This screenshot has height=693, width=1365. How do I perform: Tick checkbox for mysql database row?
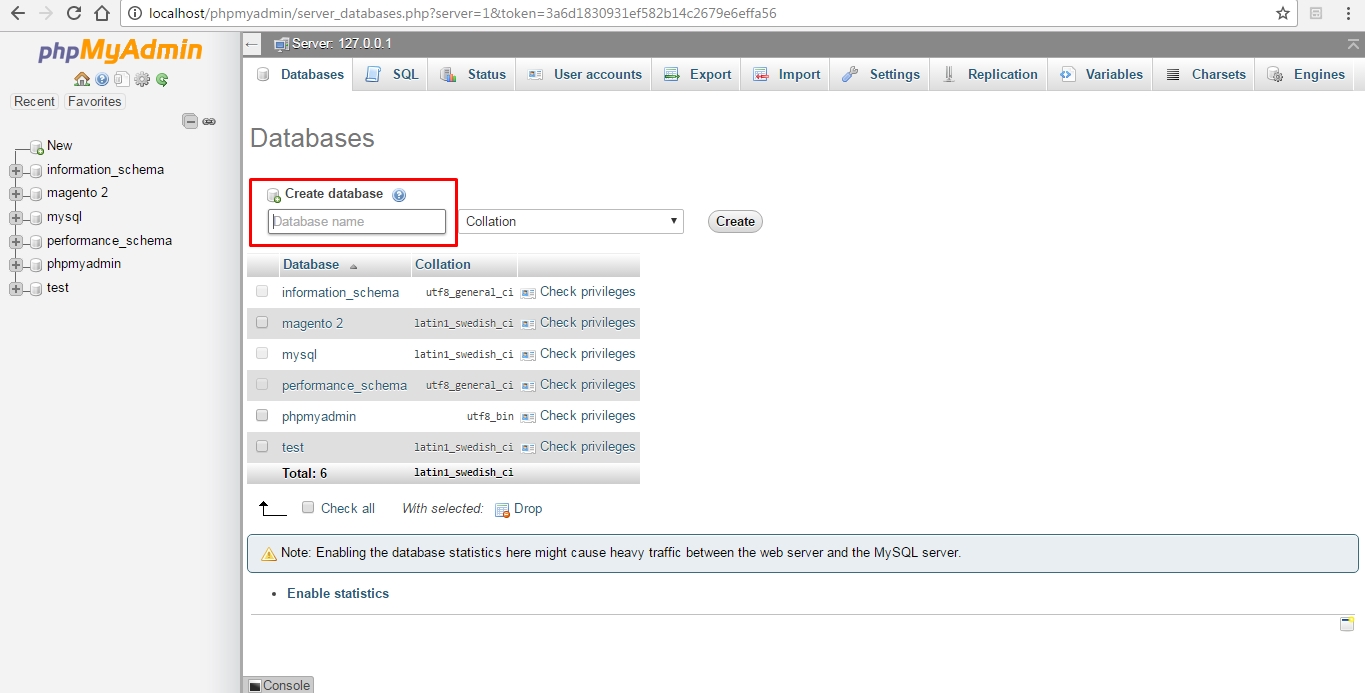coord(262,353)
